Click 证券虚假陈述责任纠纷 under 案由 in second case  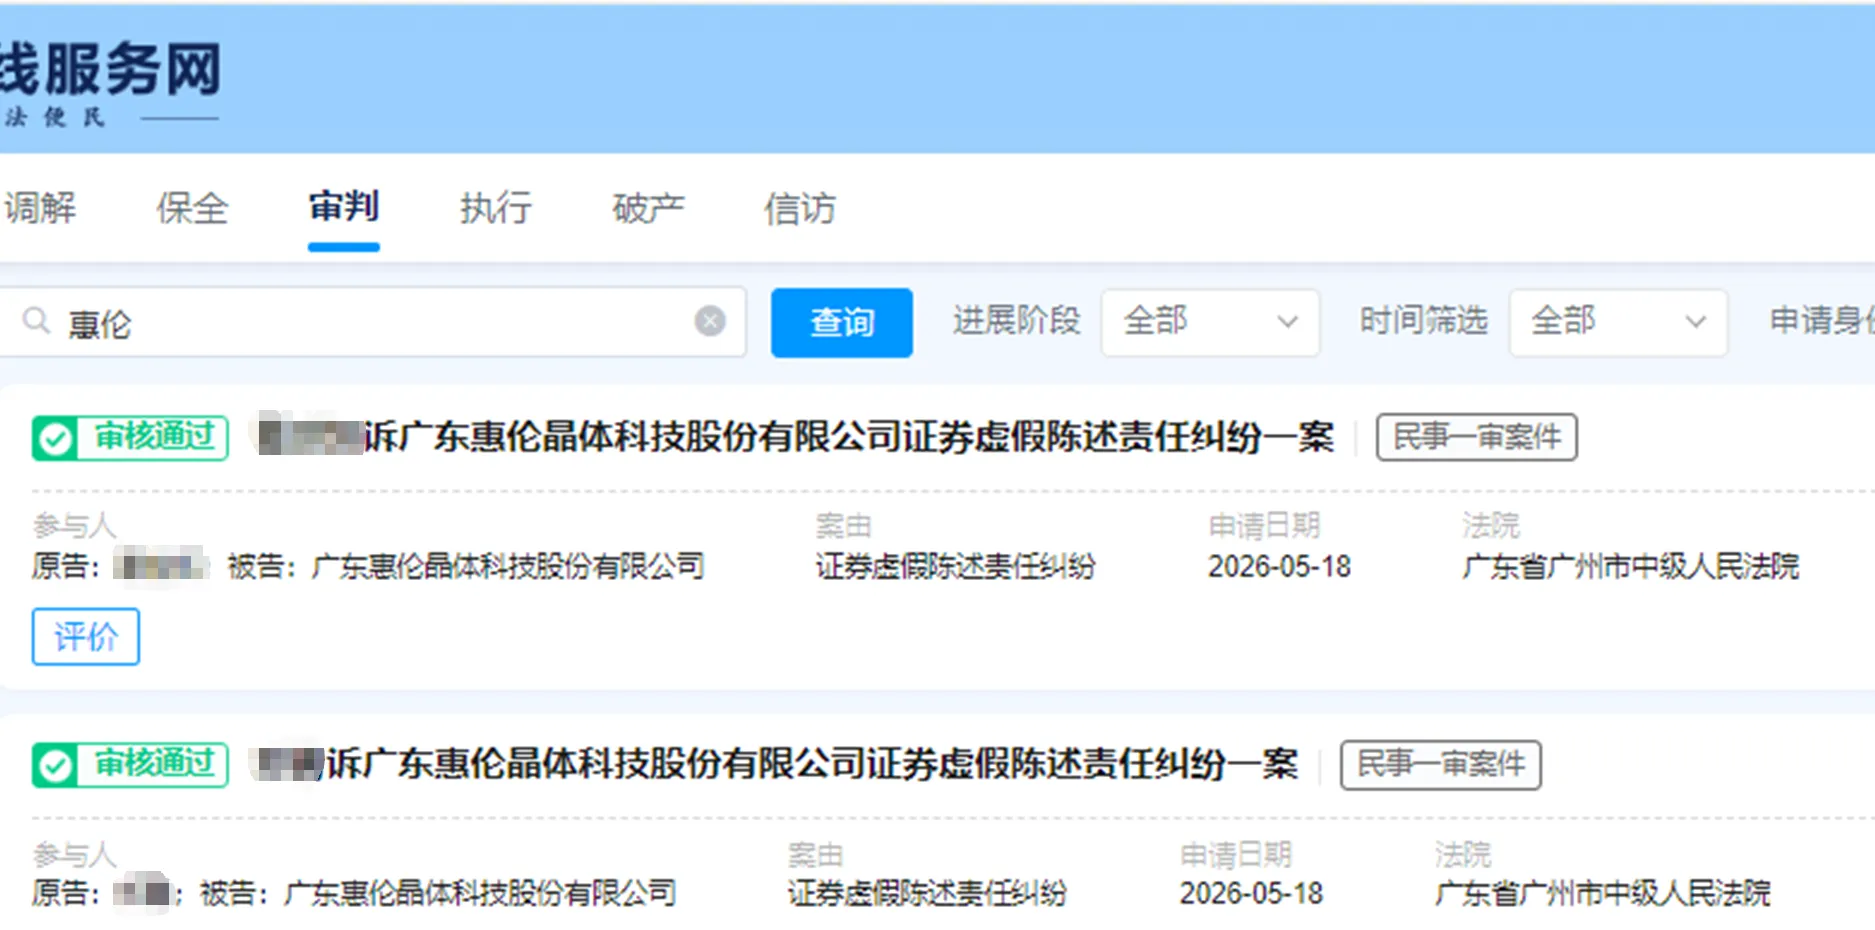click(927, 893)
